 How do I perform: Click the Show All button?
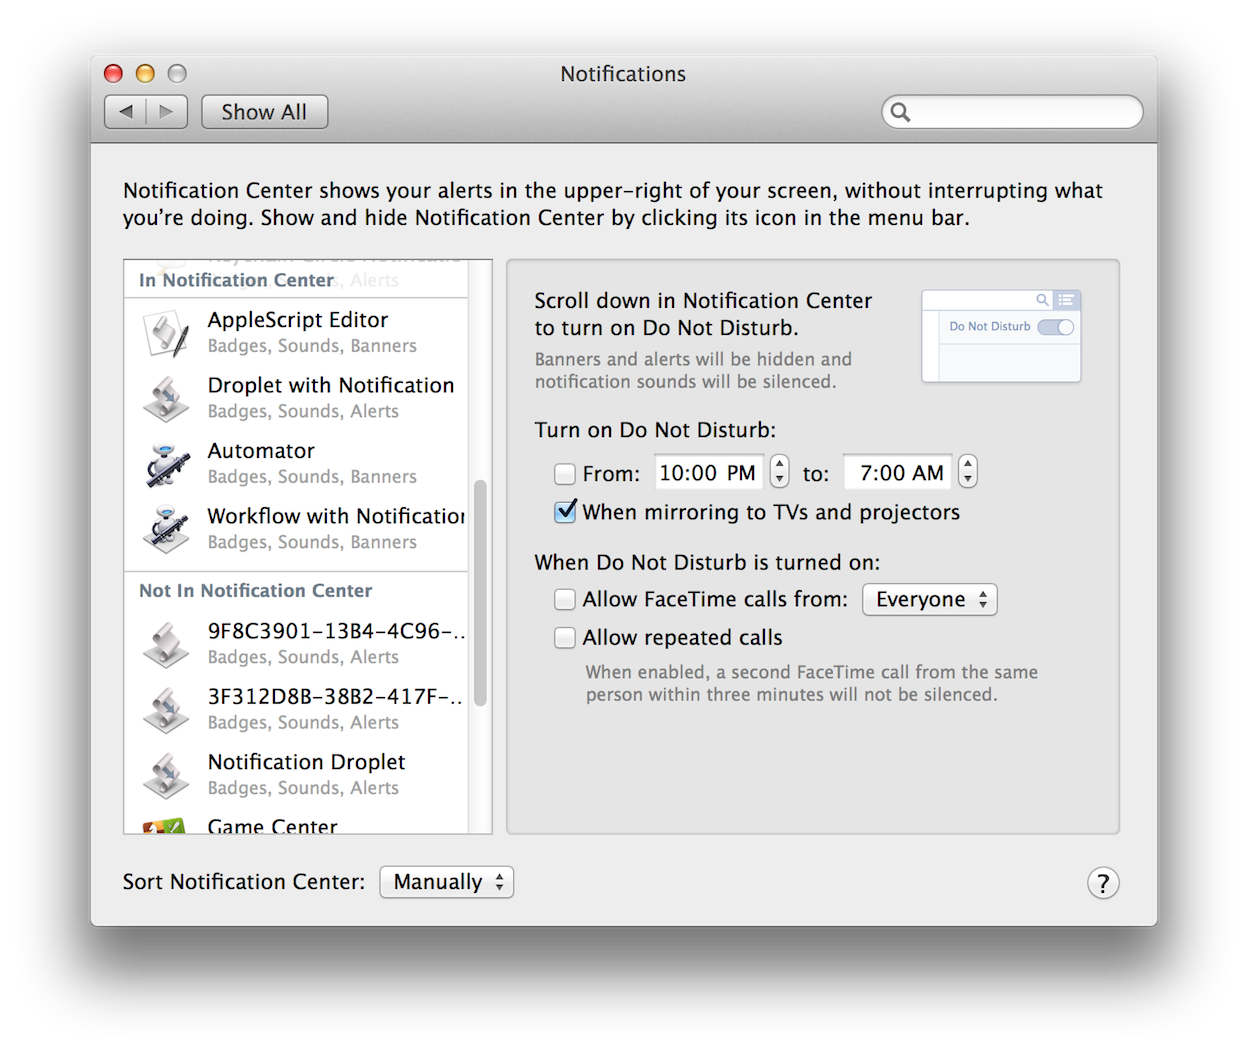coord(264,112)
